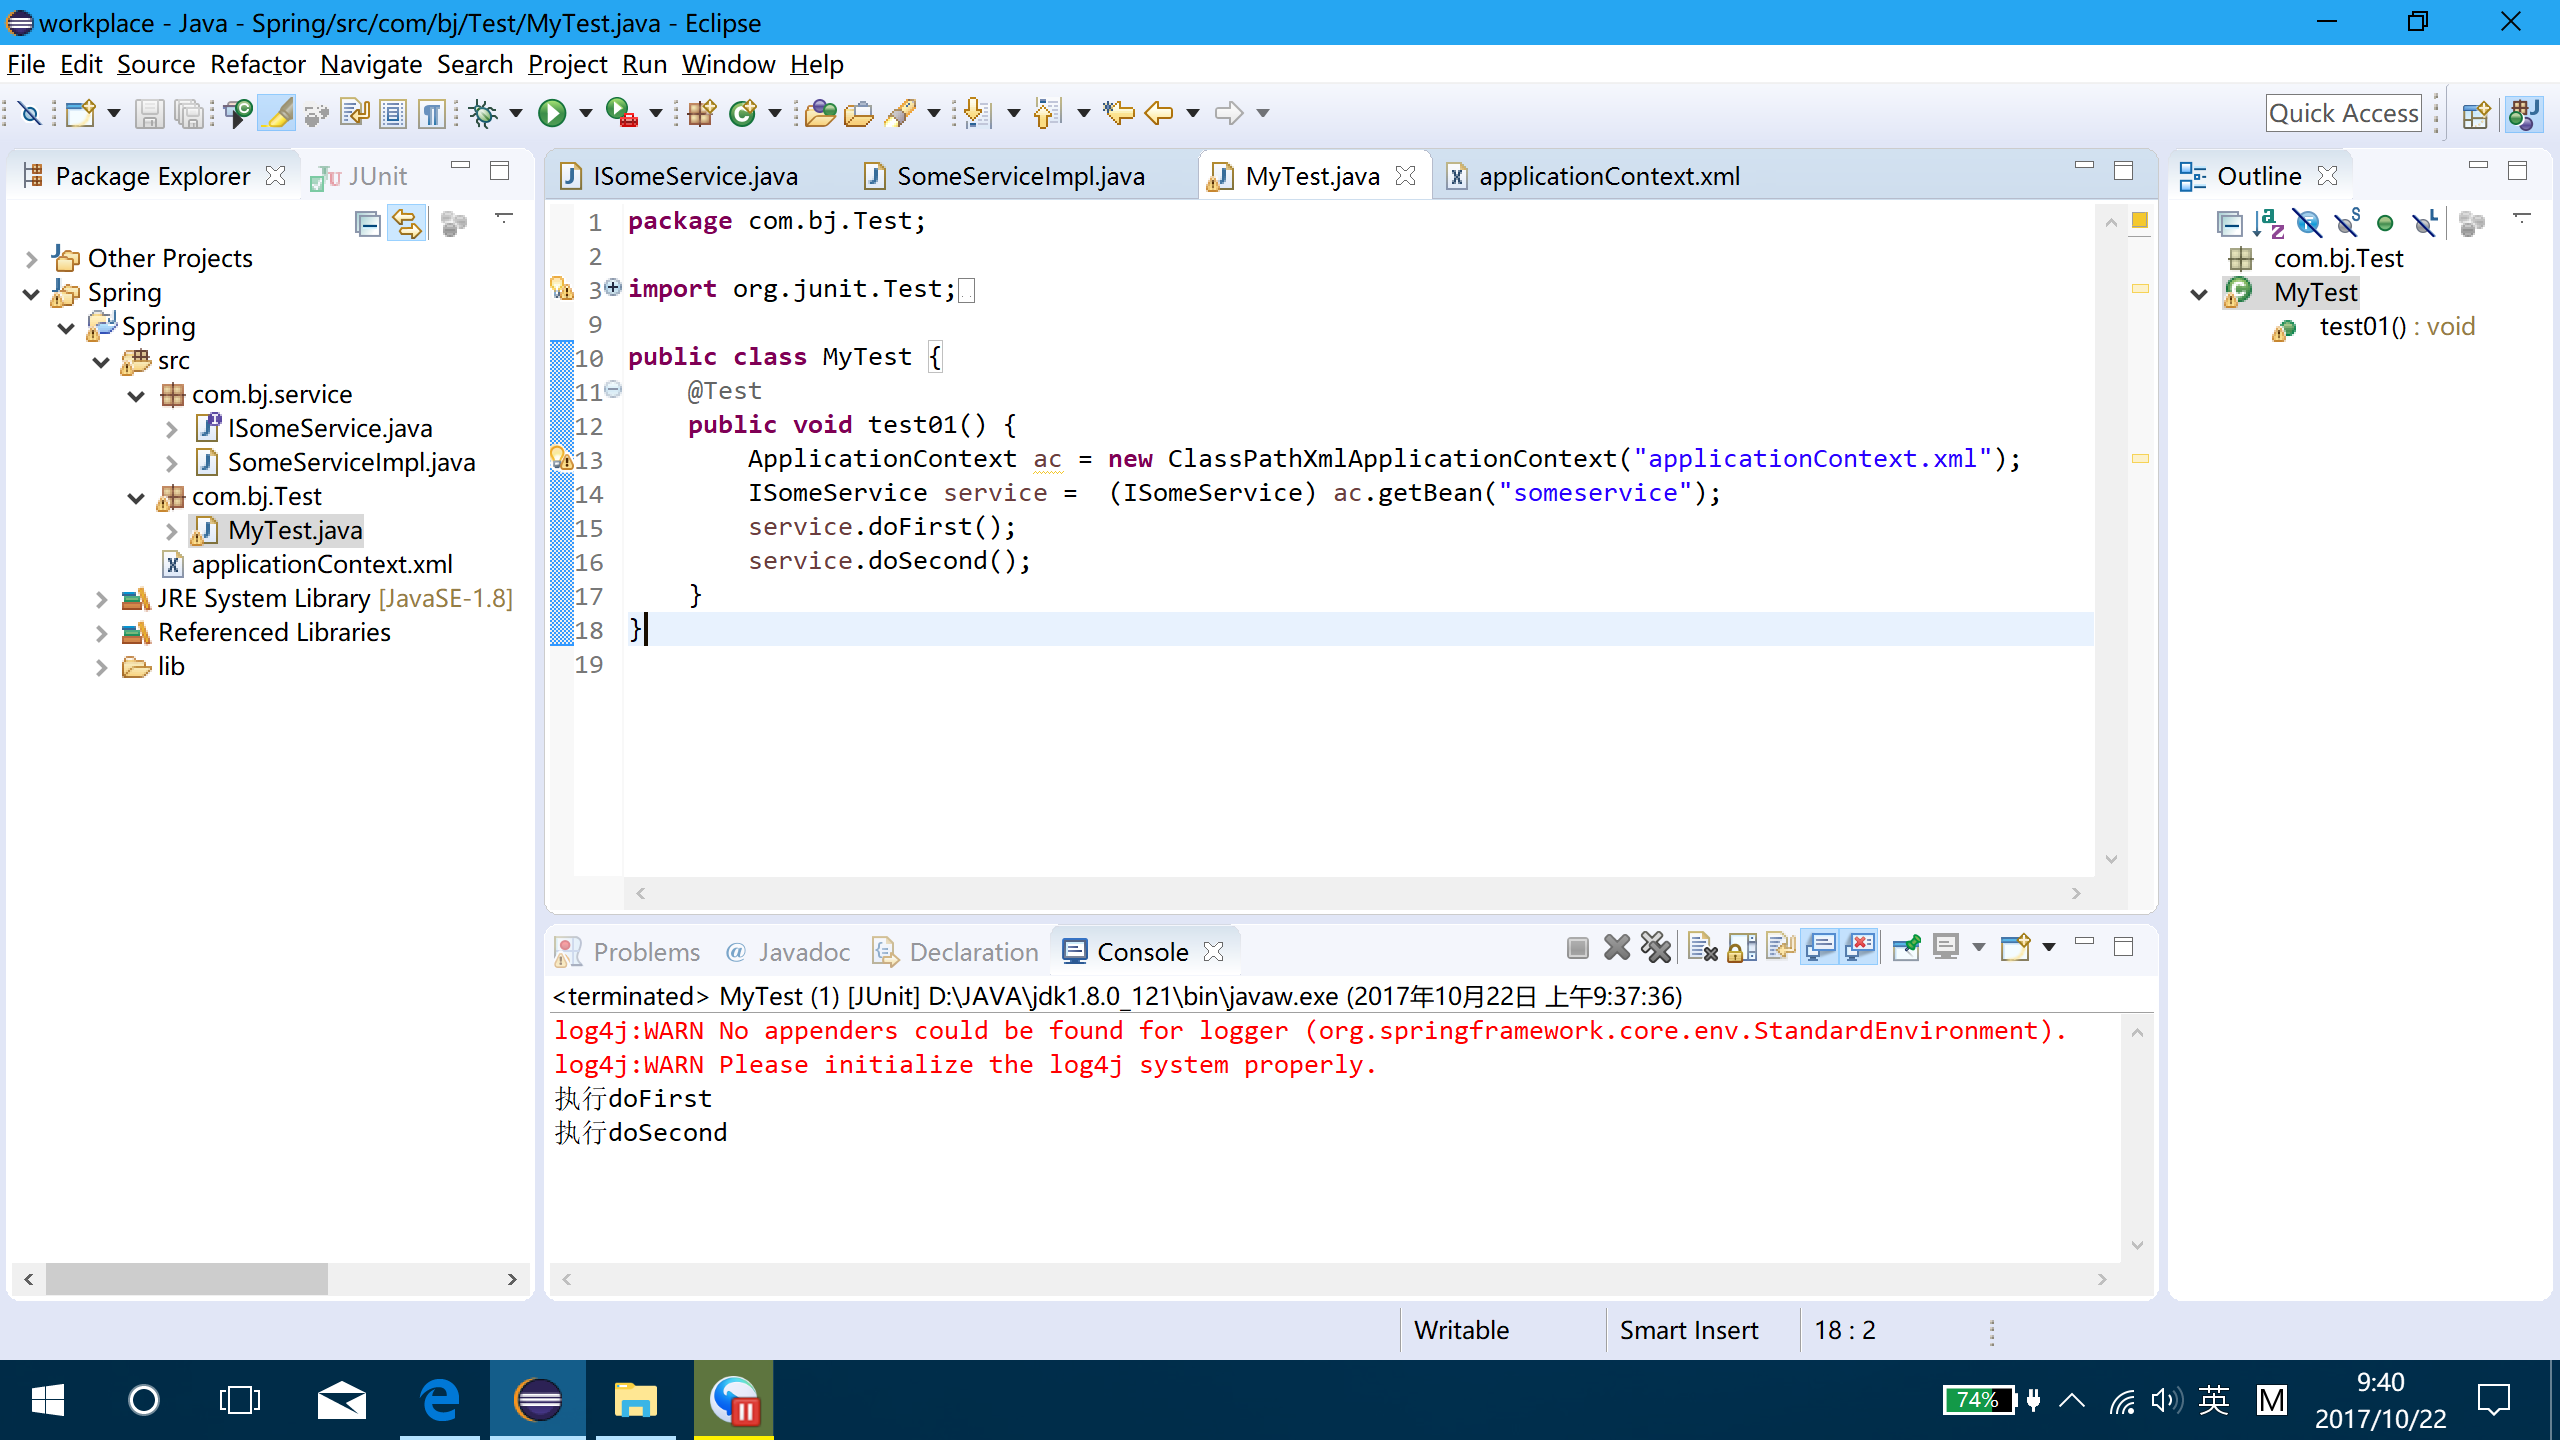Open the Mail app in taskbar
This screenshot has height=1440, width=2560.
pos(342,1400)
